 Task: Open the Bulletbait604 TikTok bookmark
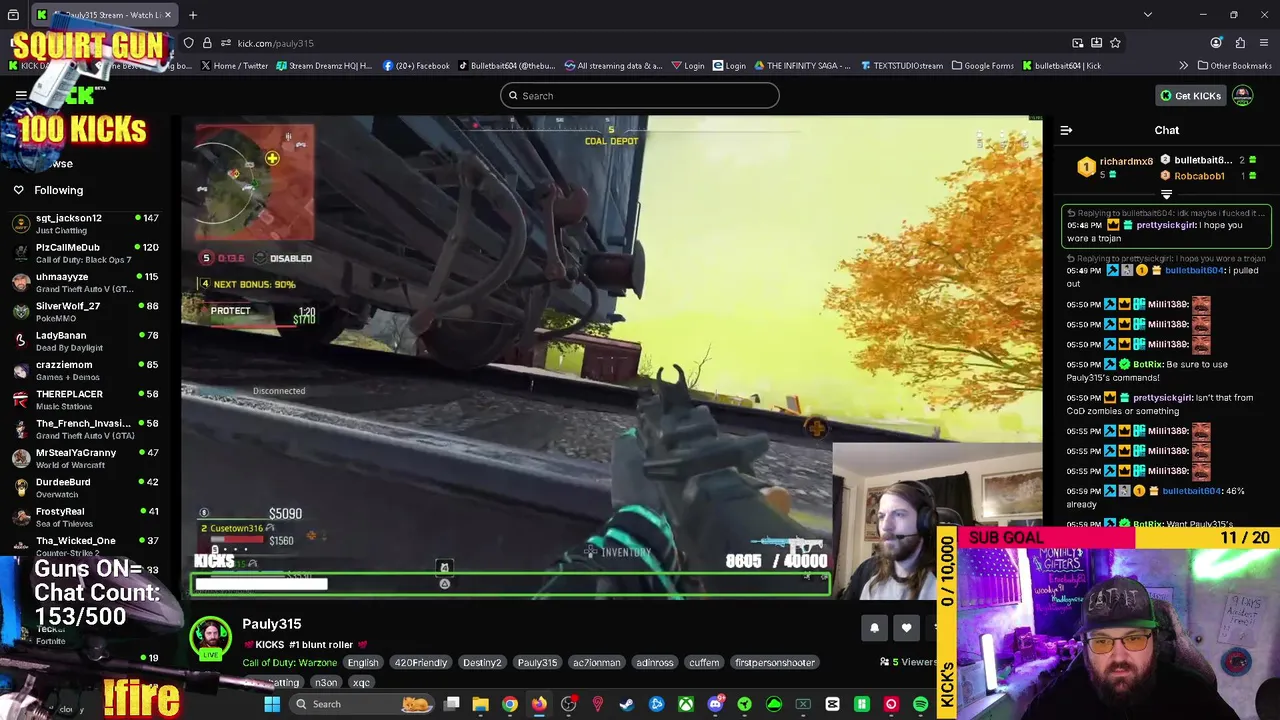click(506, 66)
